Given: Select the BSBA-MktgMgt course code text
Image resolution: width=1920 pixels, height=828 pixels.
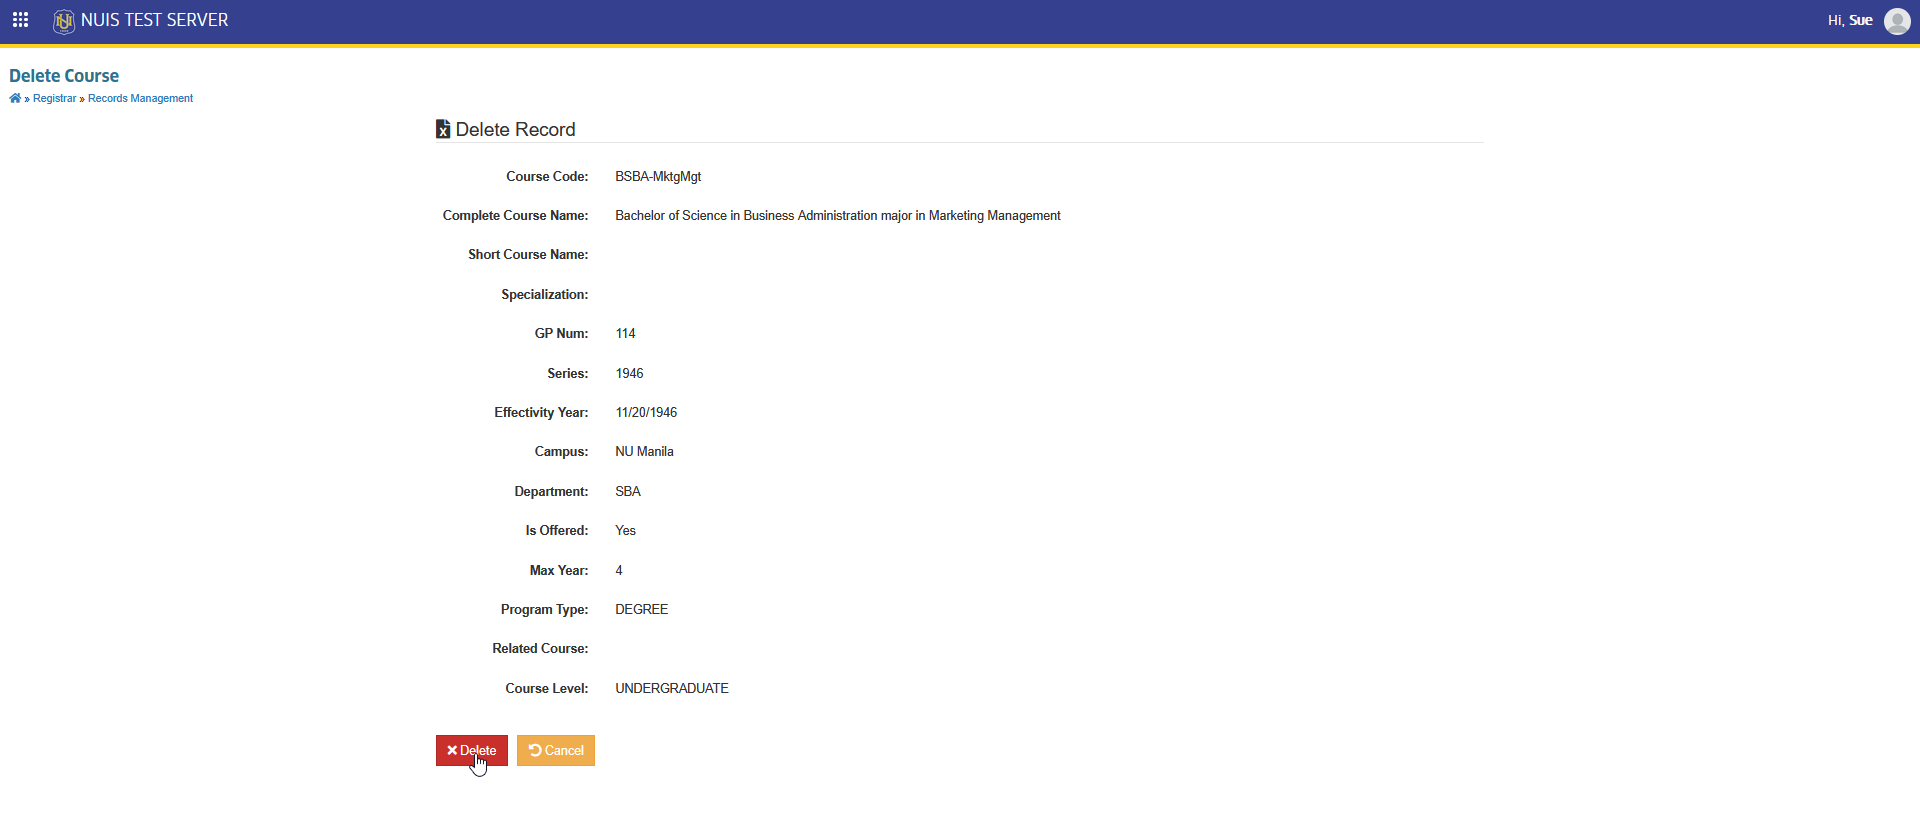Looking at the screenshot, I should click(x=658, y=176).
